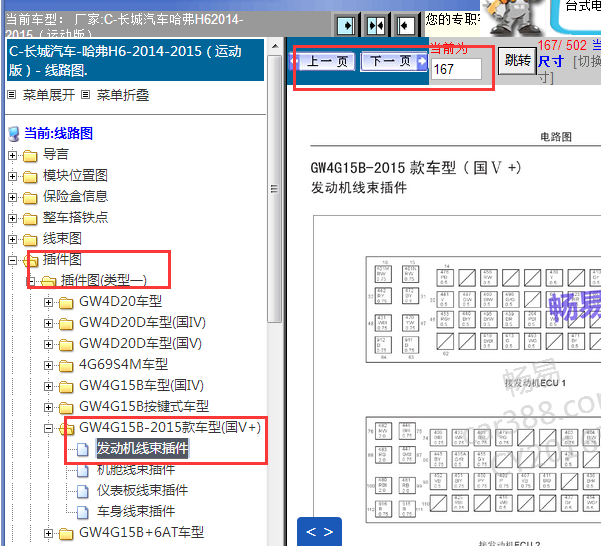Expand the GW4G15B车型(国IV) node
This screenshot has width=601, height=546.
[48, 386]
